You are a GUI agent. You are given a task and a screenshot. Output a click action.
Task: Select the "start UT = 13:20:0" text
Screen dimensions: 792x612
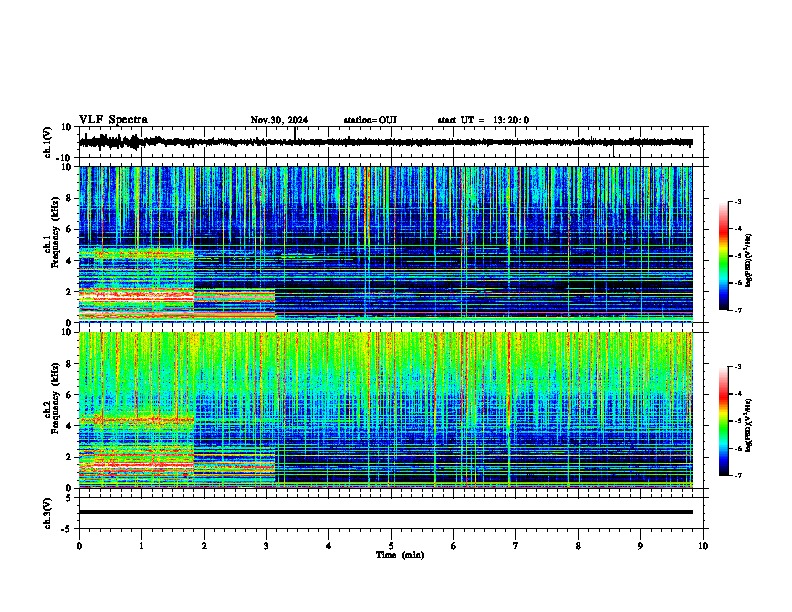pyautogui.click(x=483, y=120)
